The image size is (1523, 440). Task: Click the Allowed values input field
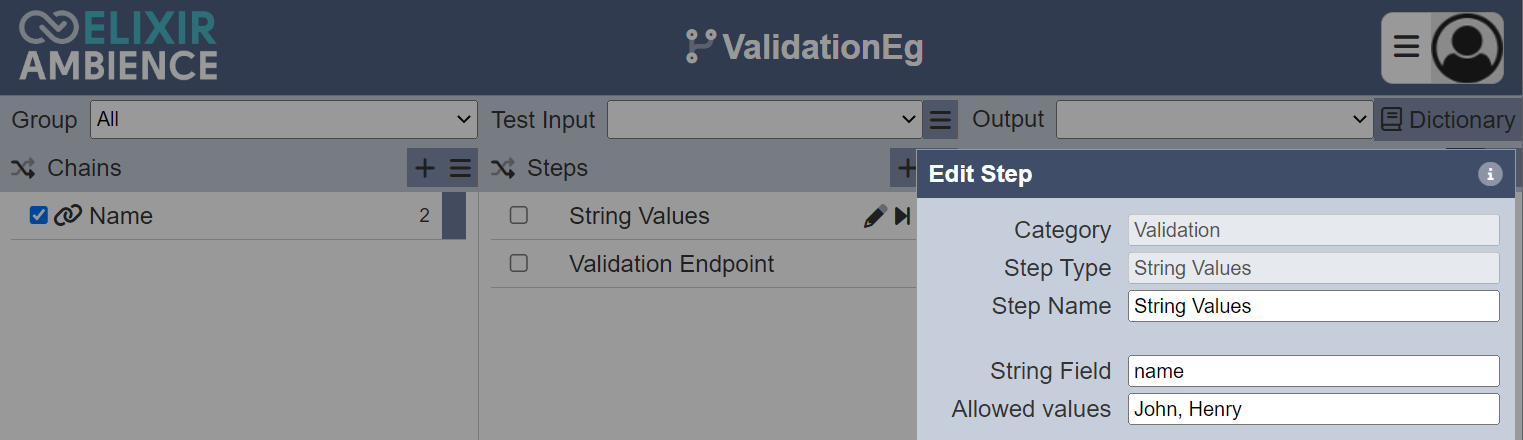pos(1313,408)
